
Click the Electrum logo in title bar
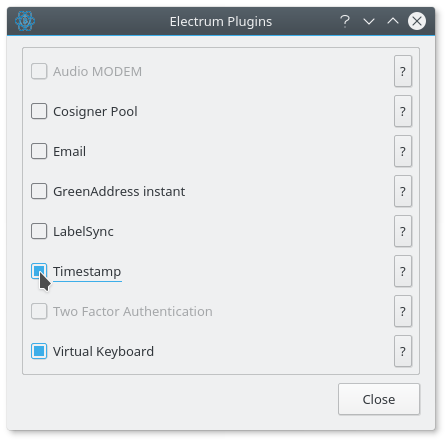click(25, 21)
